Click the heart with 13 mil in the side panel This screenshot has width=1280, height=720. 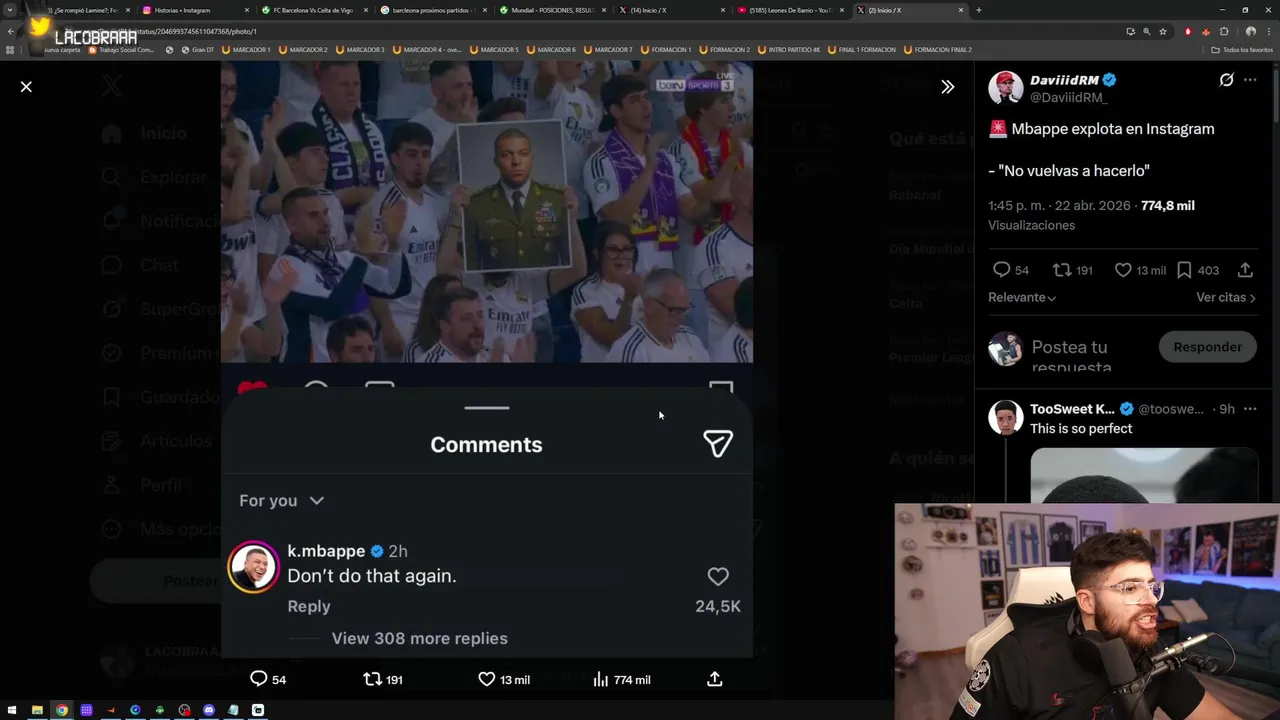1140,270
